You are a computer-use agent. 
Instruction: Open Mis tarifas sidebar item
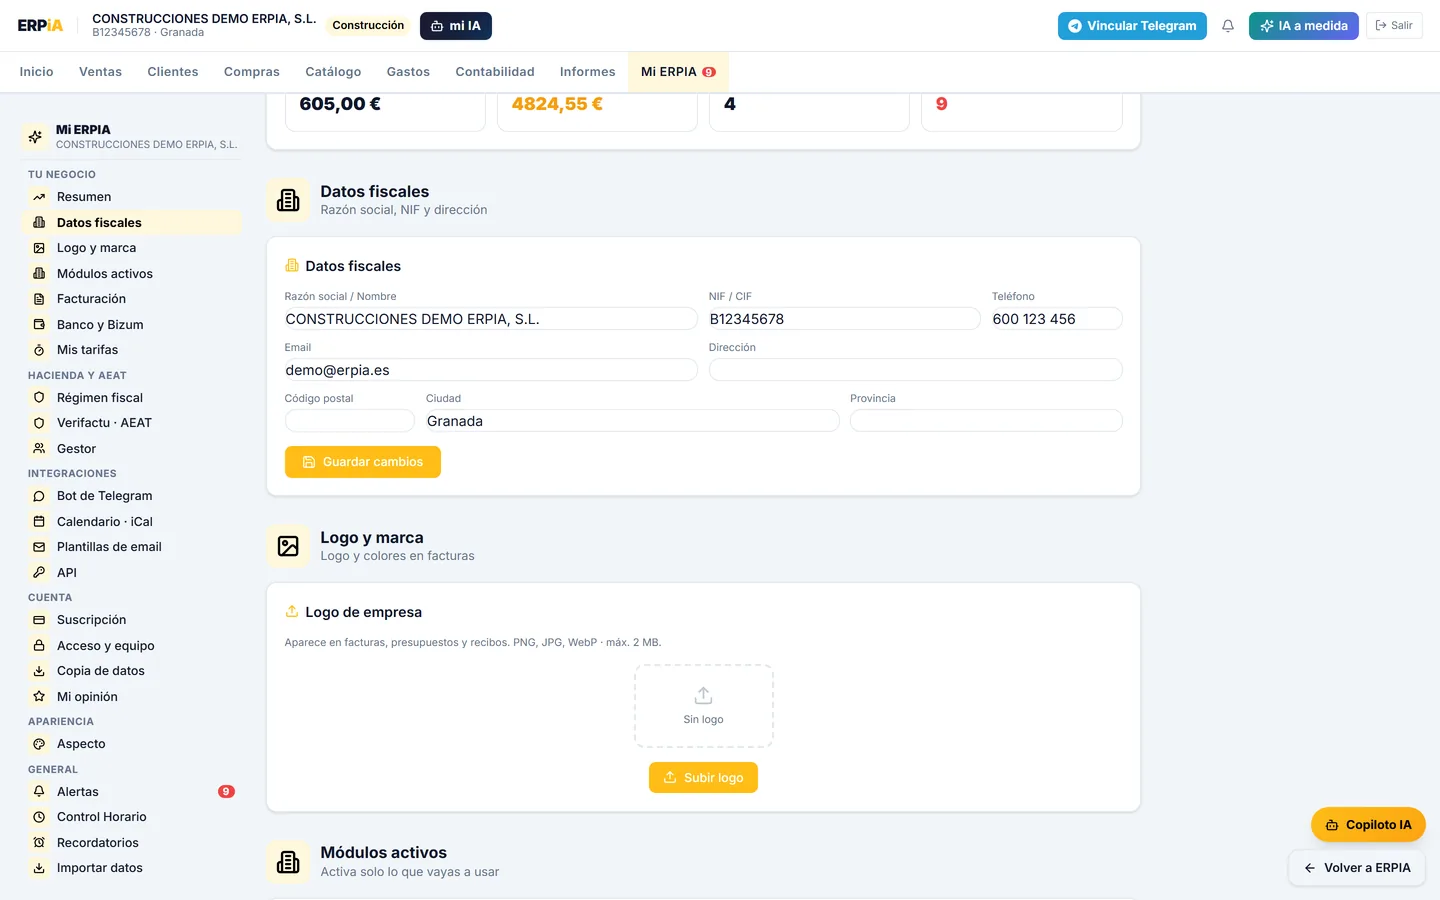coord(131,350)
